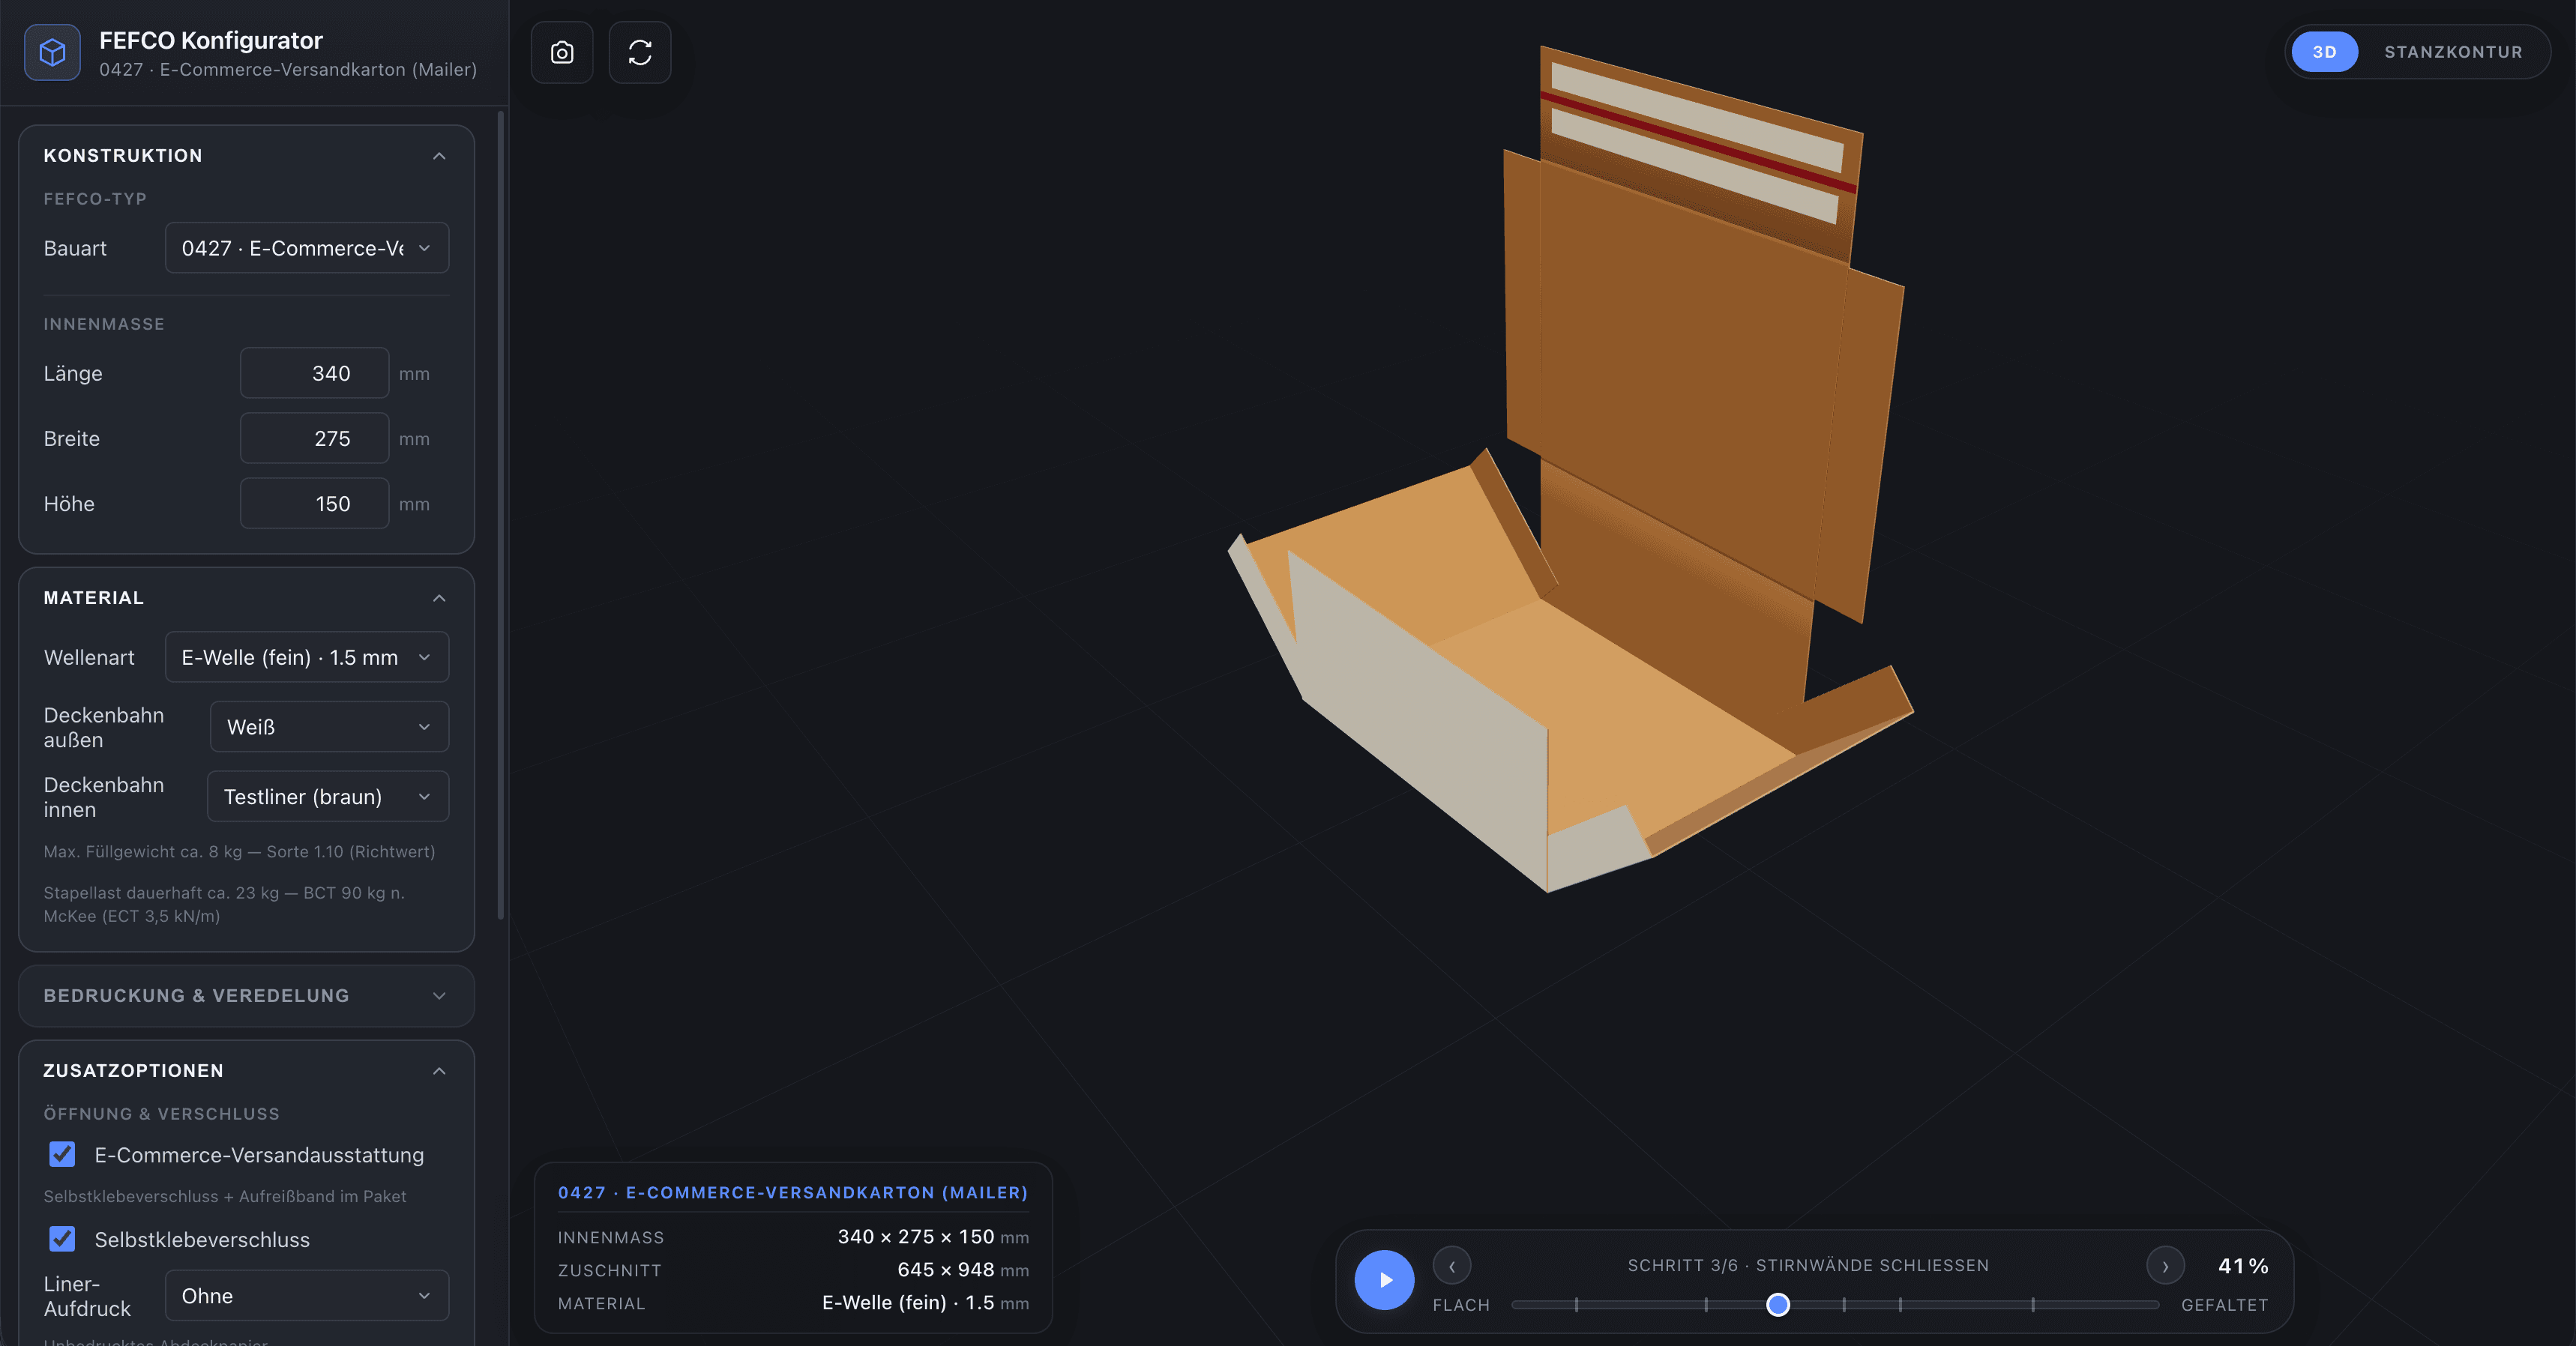Screen dimensions: 2576x1346
Task: Select the 3D view tab
Action: coord(2324,52)
